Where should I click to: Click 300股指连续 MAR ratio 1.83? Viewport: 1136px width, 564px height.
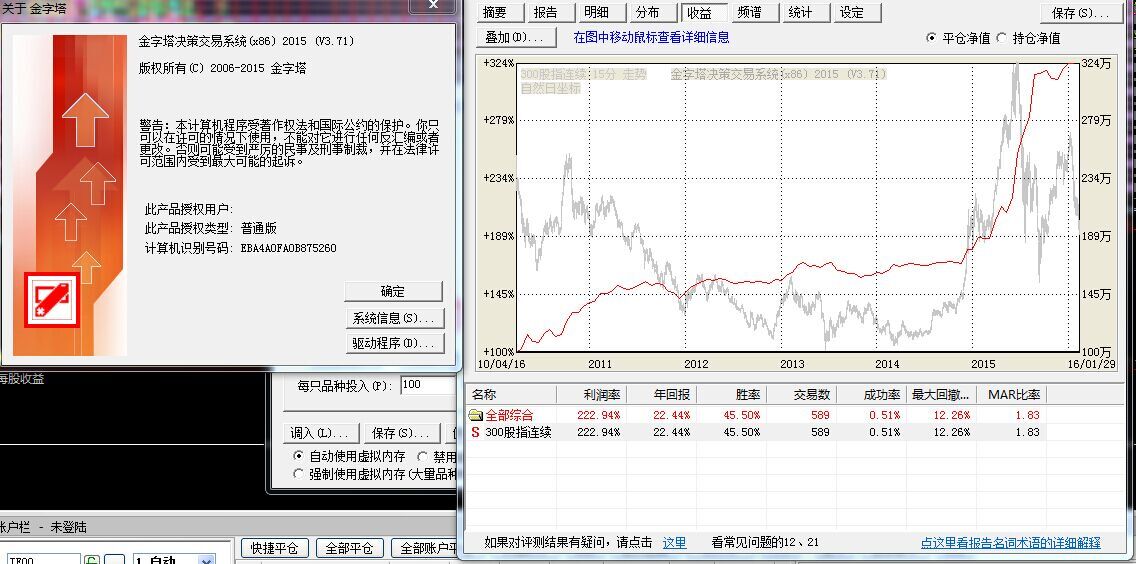1027,432
